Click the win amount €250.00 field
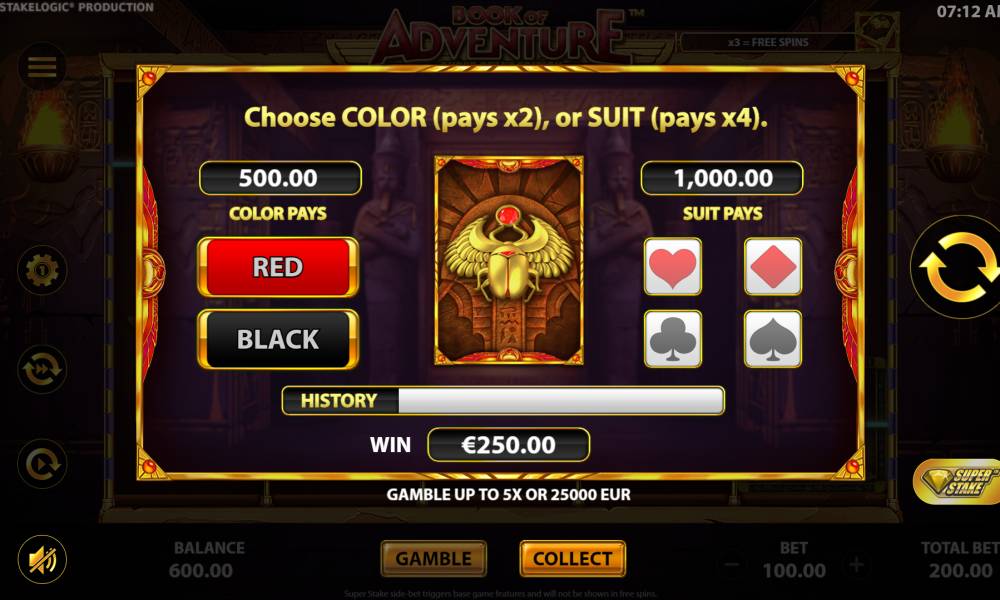 point(508,444)
